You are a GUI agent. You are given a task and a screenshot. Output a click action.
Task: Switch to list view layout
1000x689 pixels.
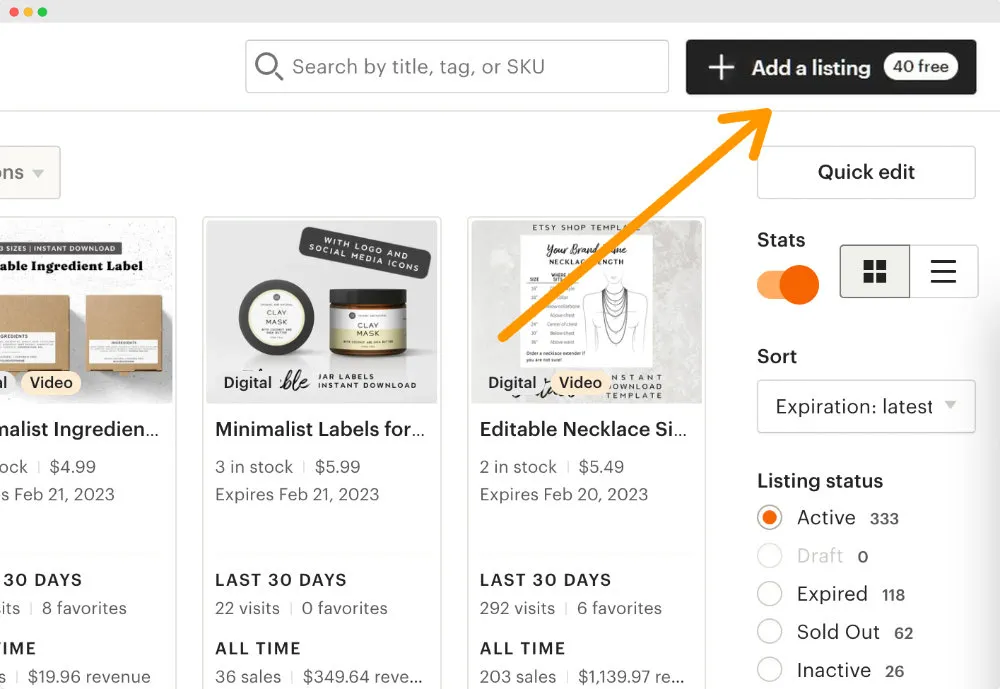[x=943, y=271]
